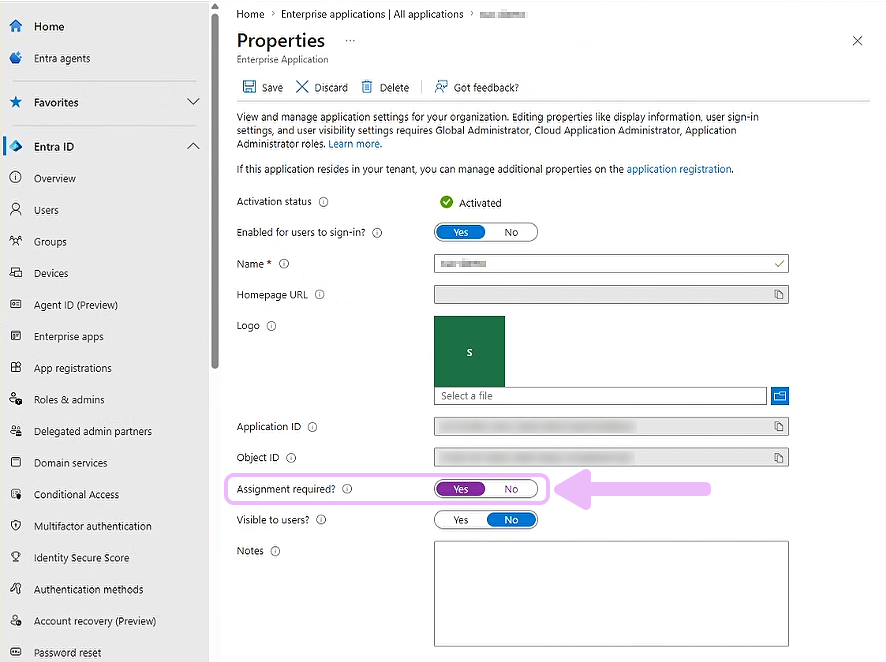Click the Home house icon in sidebar
The width and height of the screenshot is (886, 662).
pyautogui.click(x=16, y=26)
